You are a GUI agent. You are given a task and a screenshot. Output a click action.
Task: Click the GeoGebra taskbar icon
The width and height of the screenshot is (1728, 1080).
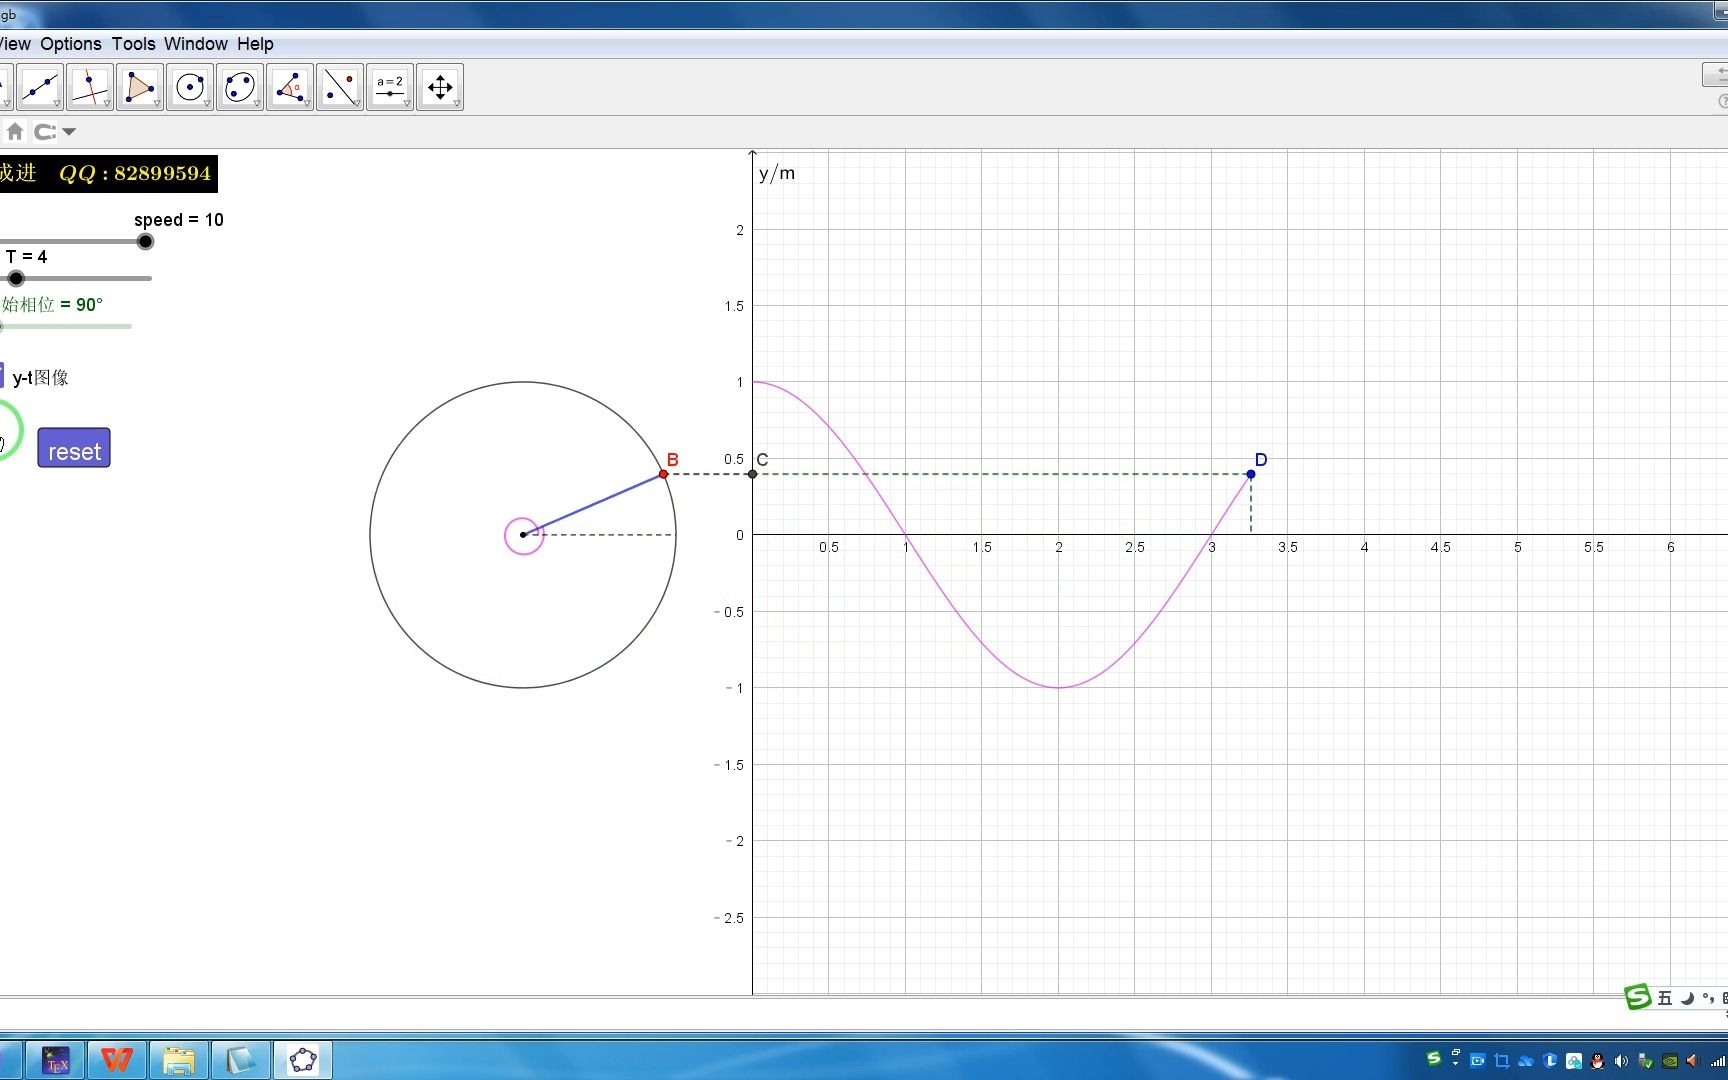pyautogui.click(x=303, y=1060)
